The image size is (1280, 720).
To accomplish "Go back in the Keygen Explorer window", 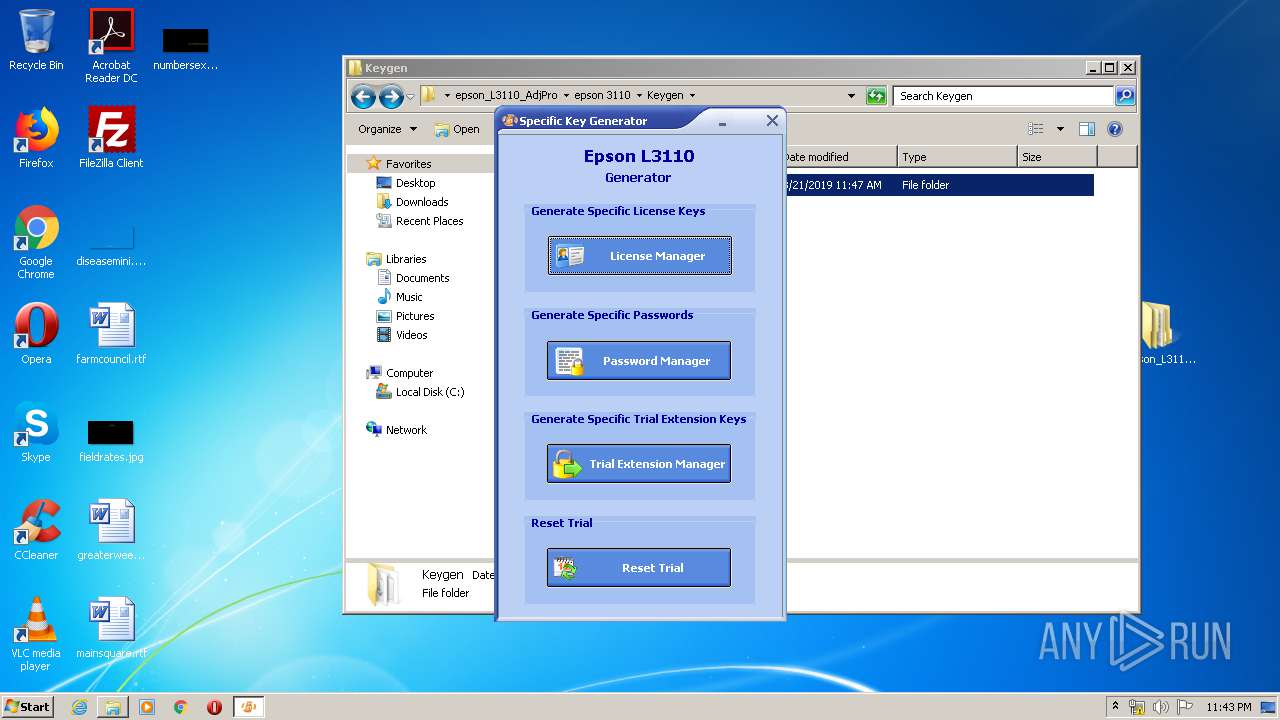I will (364, 96).
